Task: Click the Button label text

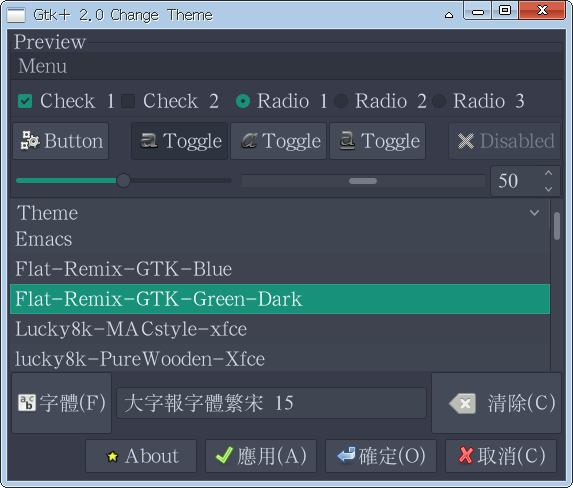Action: 73,141
